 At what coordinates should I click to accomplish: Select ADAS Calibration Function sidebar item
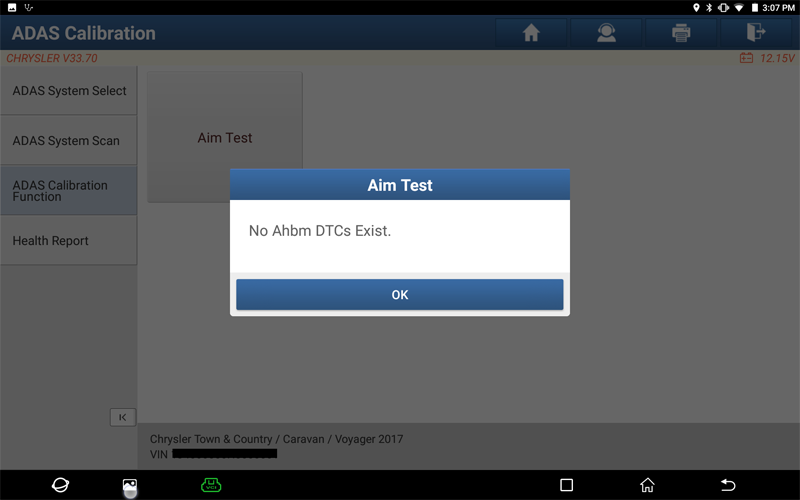click(69, 191)
